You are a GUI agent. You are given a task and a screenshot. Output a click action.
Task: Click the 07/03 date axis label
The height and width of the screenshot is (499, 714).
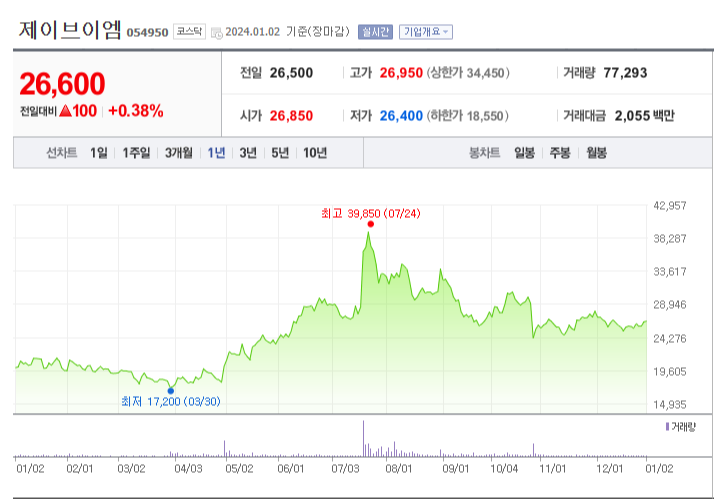(x=345, y=468)
